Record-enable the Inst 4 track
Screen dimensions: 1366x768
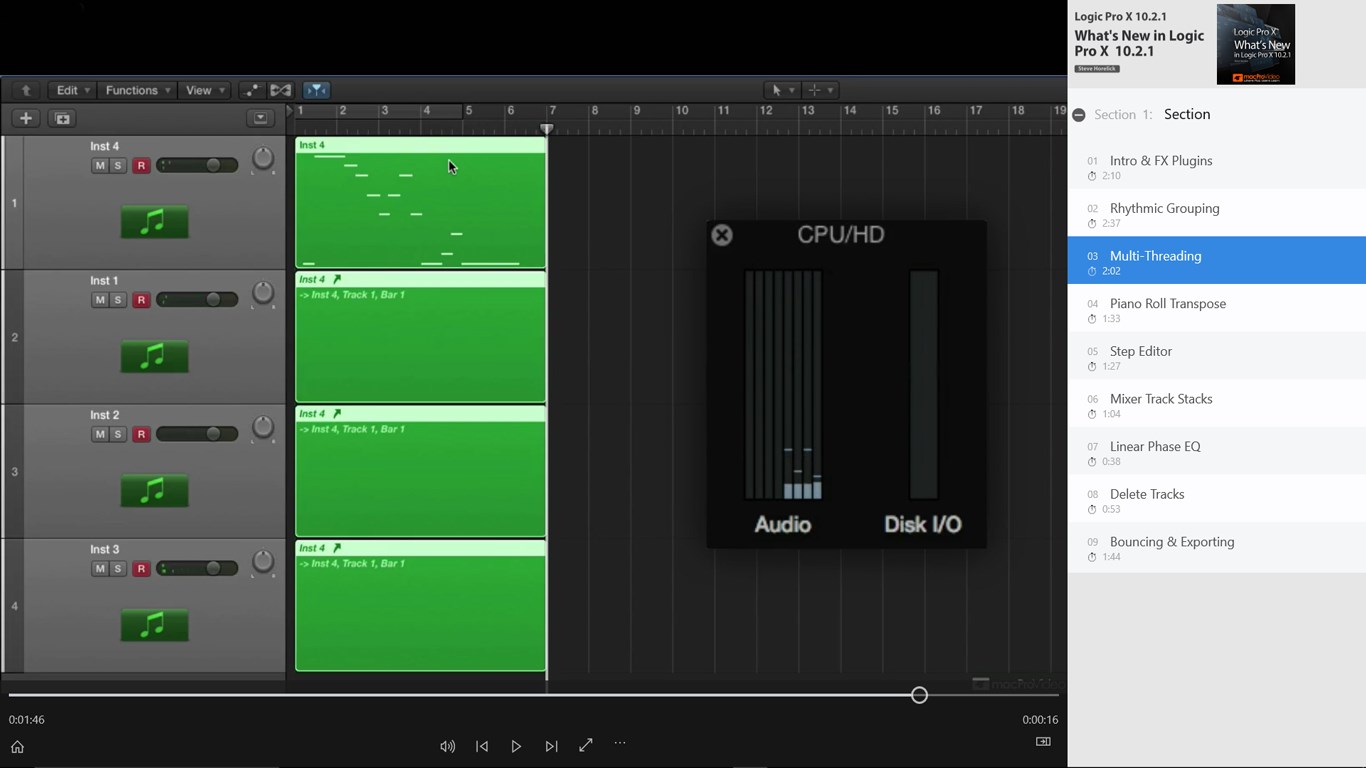[141, 166]
